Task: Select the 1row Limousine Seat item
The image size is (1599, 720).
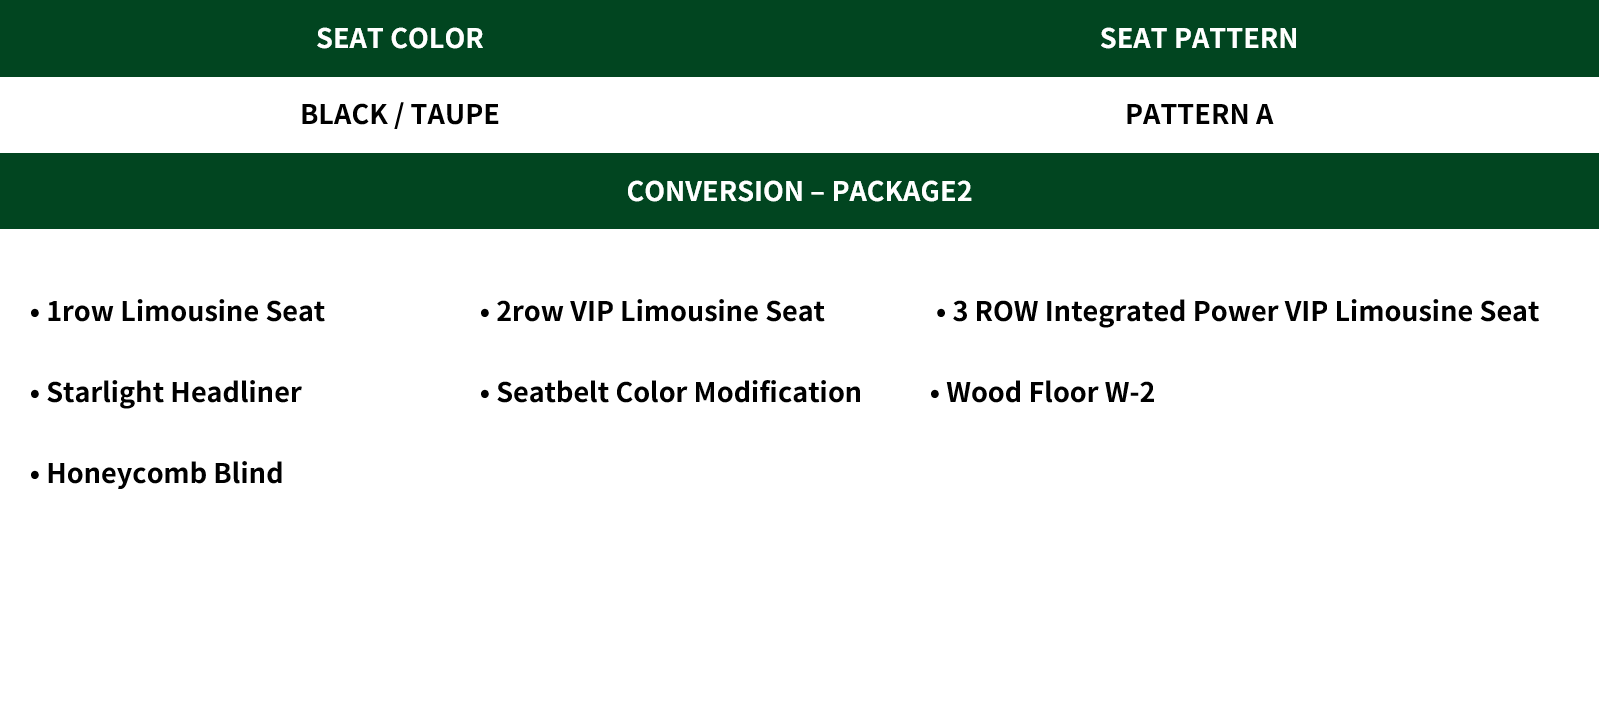Action: tap(185, 311)
